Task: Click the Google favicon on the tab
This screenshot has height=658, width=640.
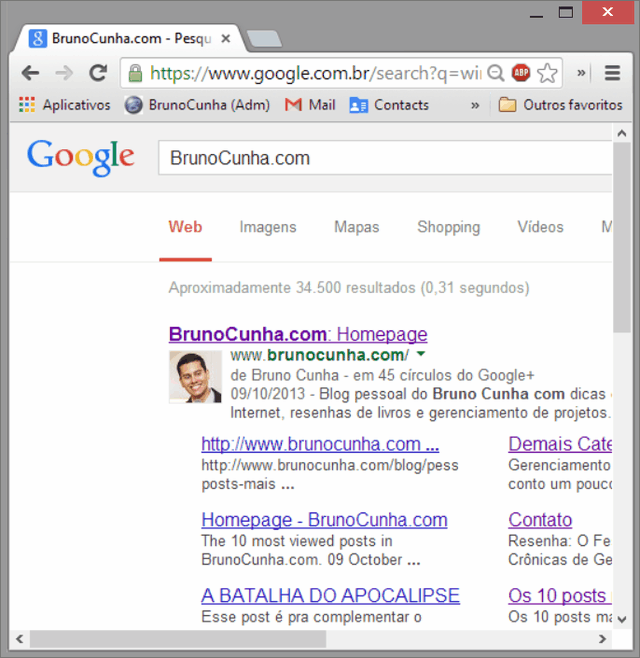Action: pyautogui.click(x=38, y=39)
